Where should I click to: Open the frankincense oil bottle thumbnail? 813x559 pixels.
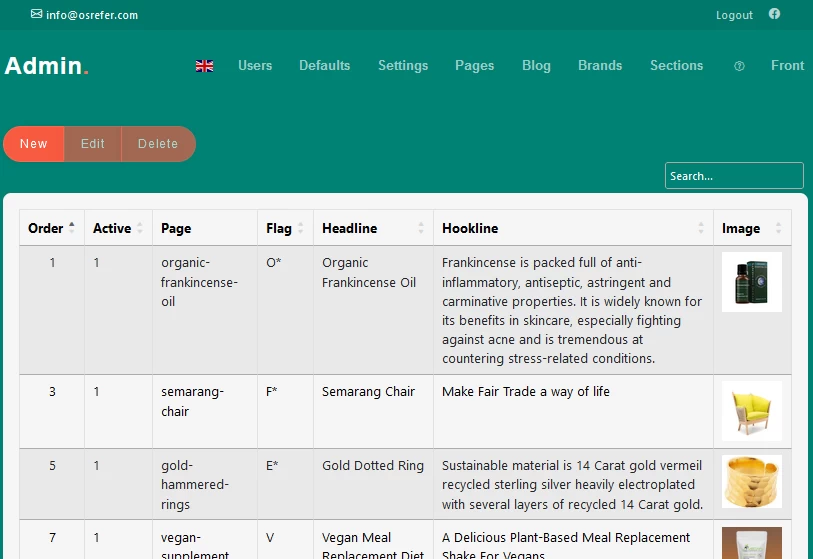point(752,282)
